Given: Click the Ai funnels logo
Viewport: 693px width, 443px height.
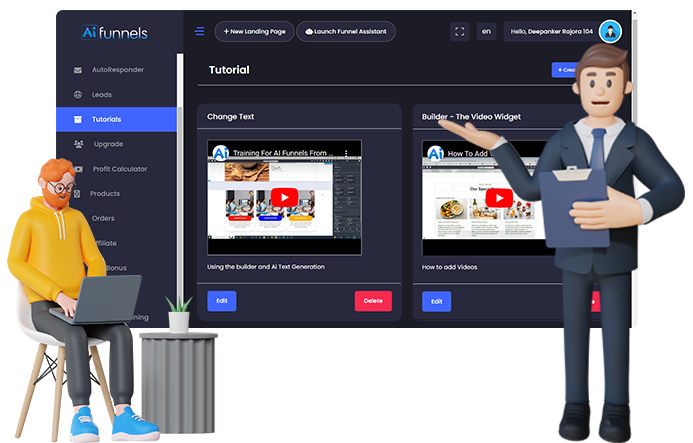Looking at the screenshot, I should [x=115, y=33].
